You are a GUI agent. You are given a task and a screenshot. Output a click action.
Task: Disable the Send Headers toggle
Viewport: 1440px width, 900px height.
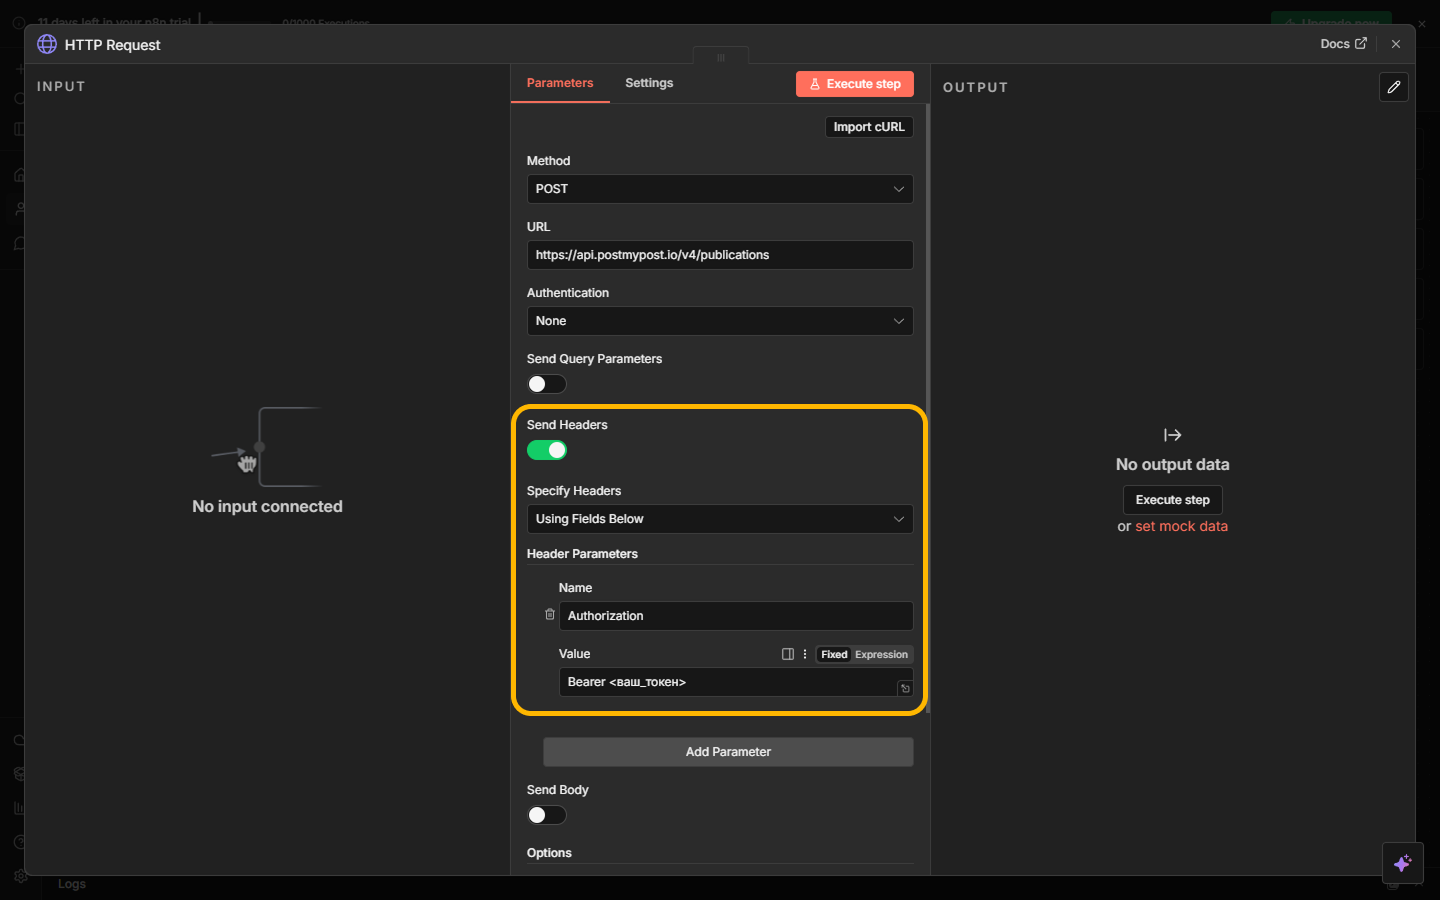click(547, 450)
